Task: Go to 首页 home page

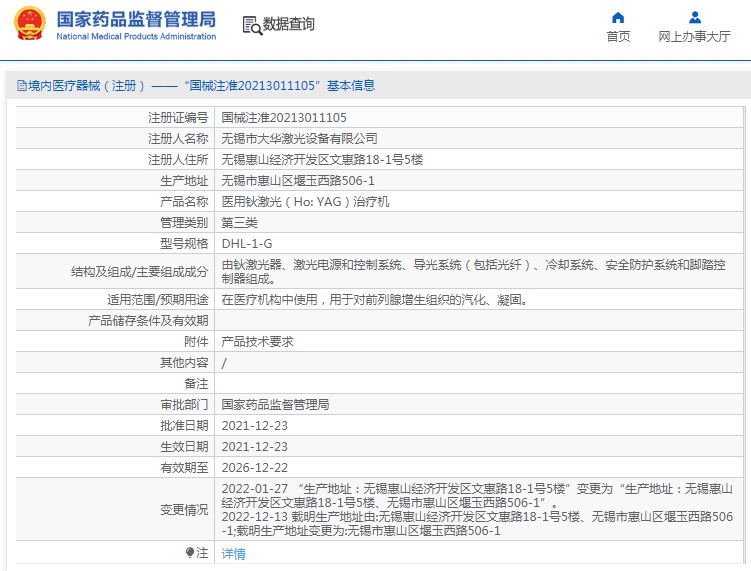Action: pos(618,36)
